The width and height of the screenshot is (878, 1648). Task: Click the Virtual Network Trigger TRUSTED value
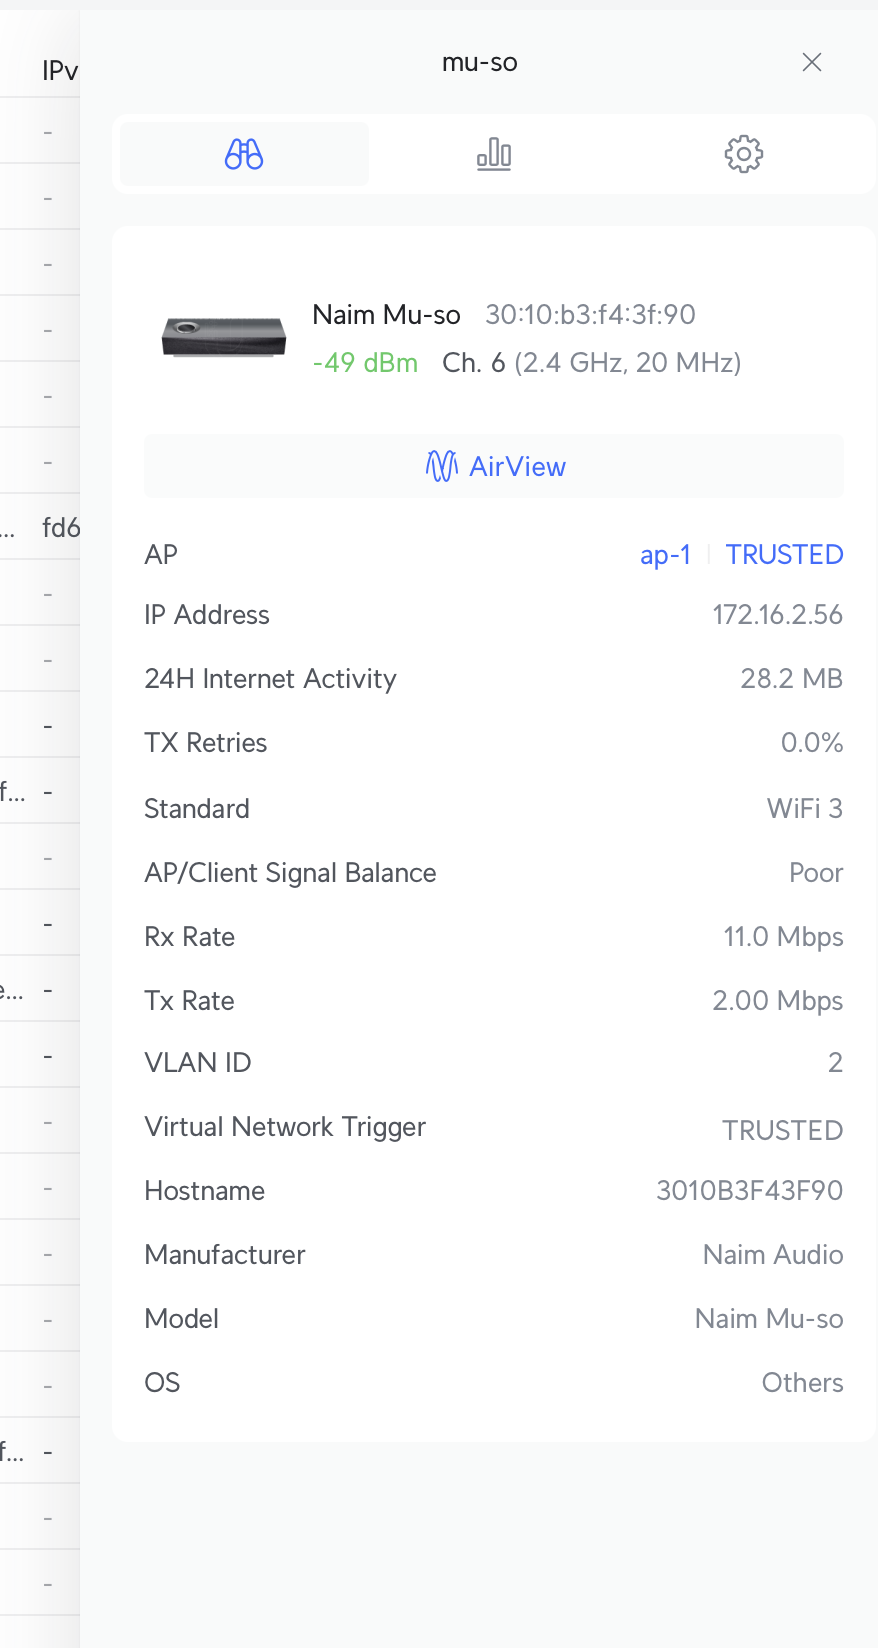pos(782,1131)
